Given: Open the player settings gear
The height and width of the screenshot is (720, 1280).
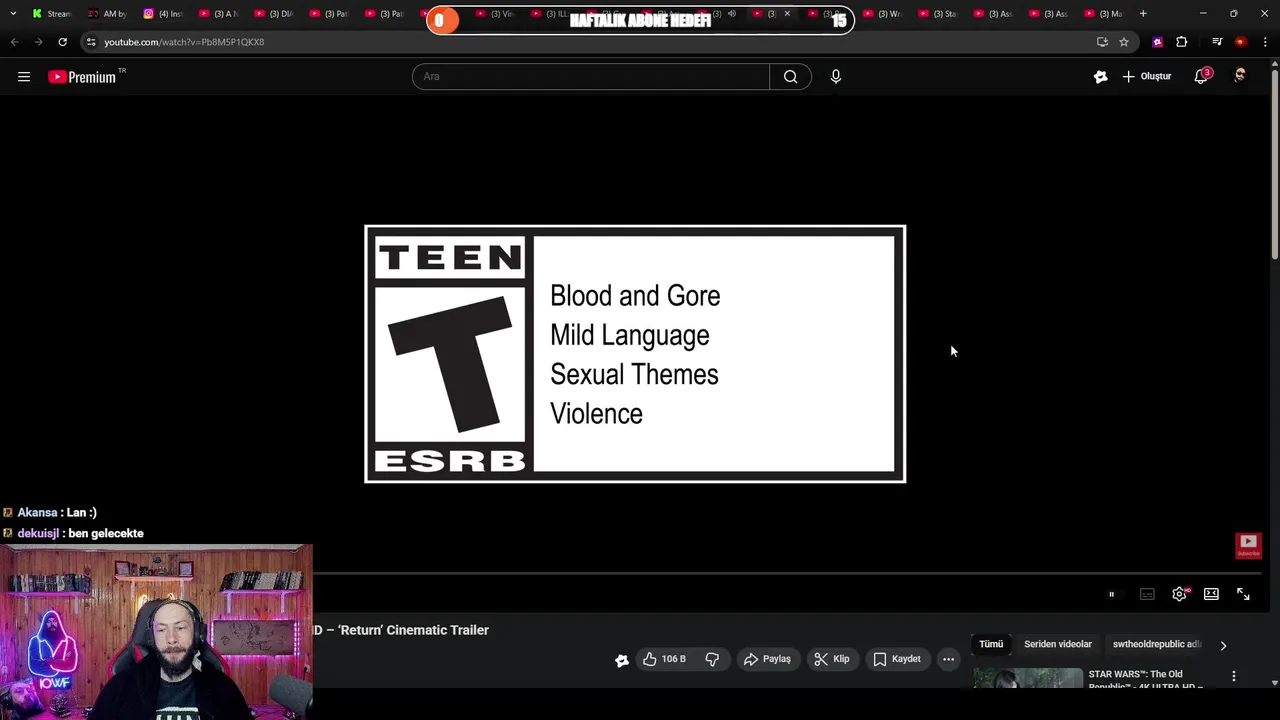Looking at the screenshot, I should [1180, 594].
